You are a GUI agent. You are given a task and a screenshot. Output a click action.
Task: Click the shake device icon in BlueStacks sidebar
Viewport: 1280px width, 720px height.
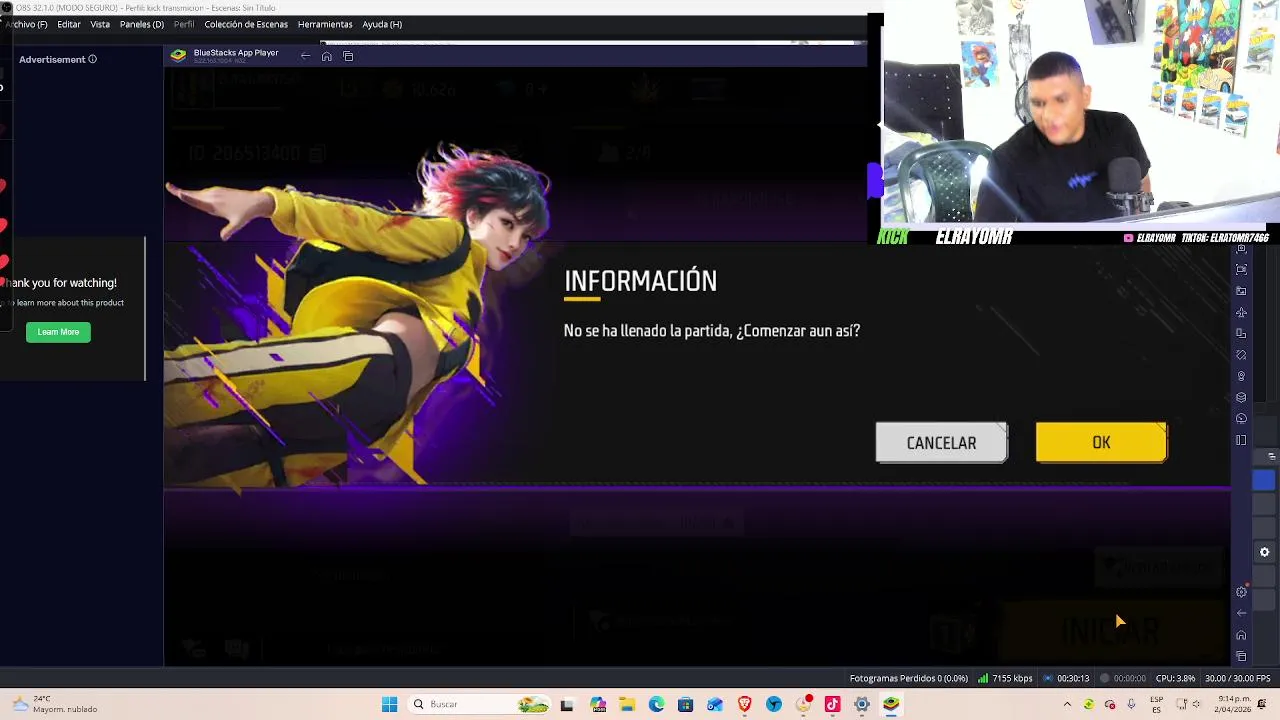pyautogui.click(x=1241, y=355)
